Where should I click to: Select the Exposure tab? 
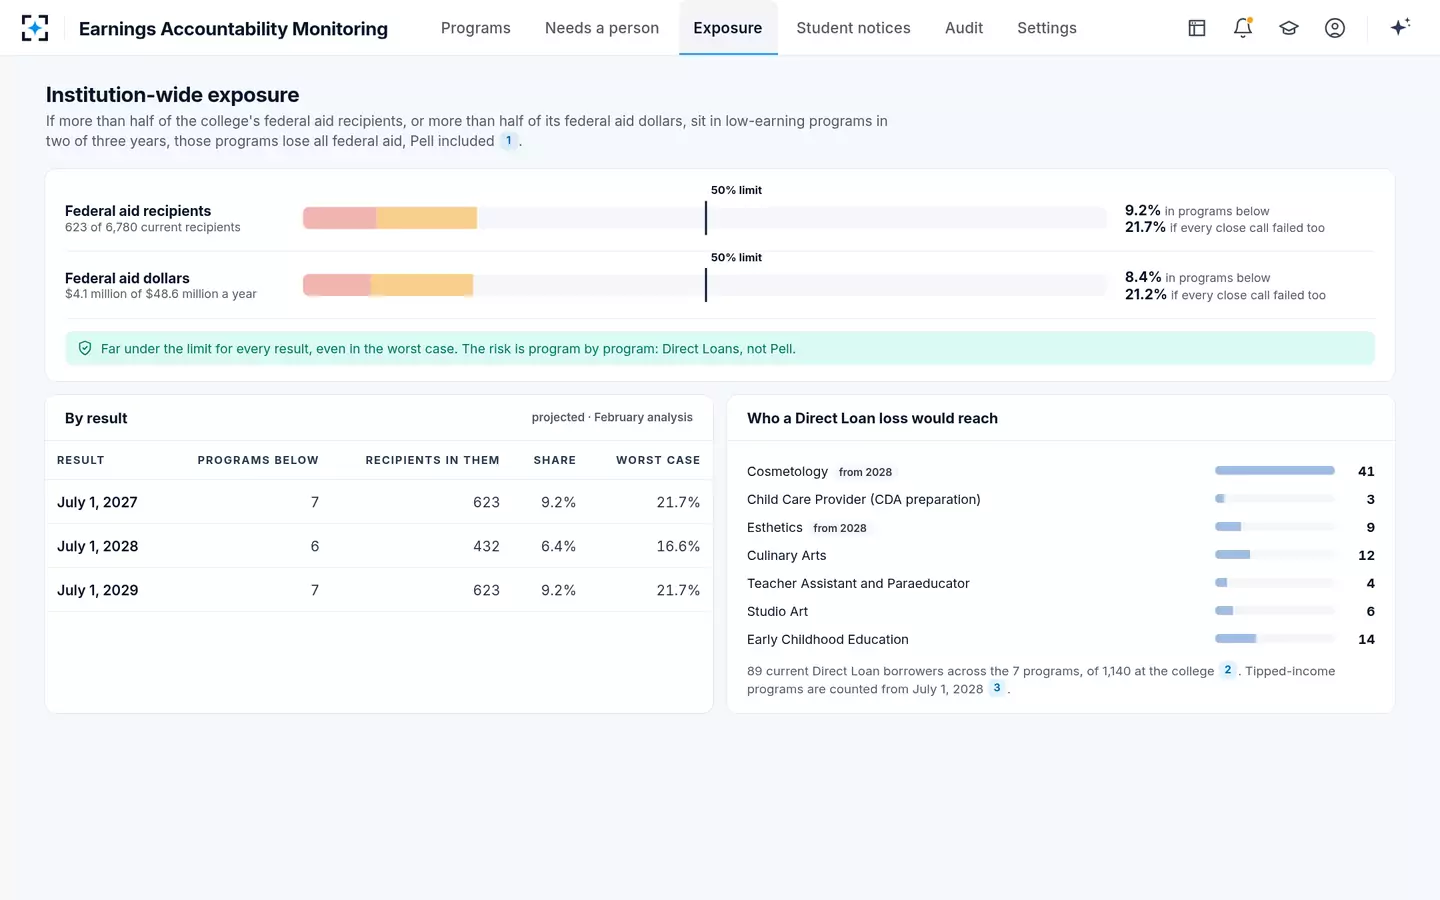[x=728, y=28]
